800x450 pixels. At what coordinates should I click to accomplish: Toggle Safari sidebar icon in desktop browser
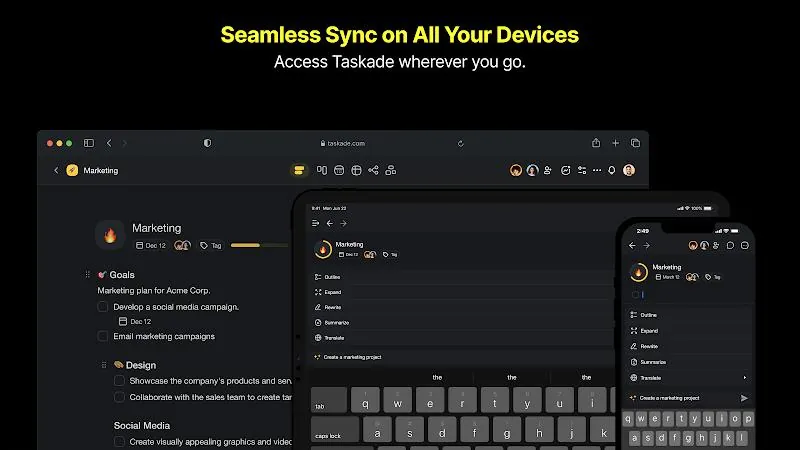click(x=89, y=143)
